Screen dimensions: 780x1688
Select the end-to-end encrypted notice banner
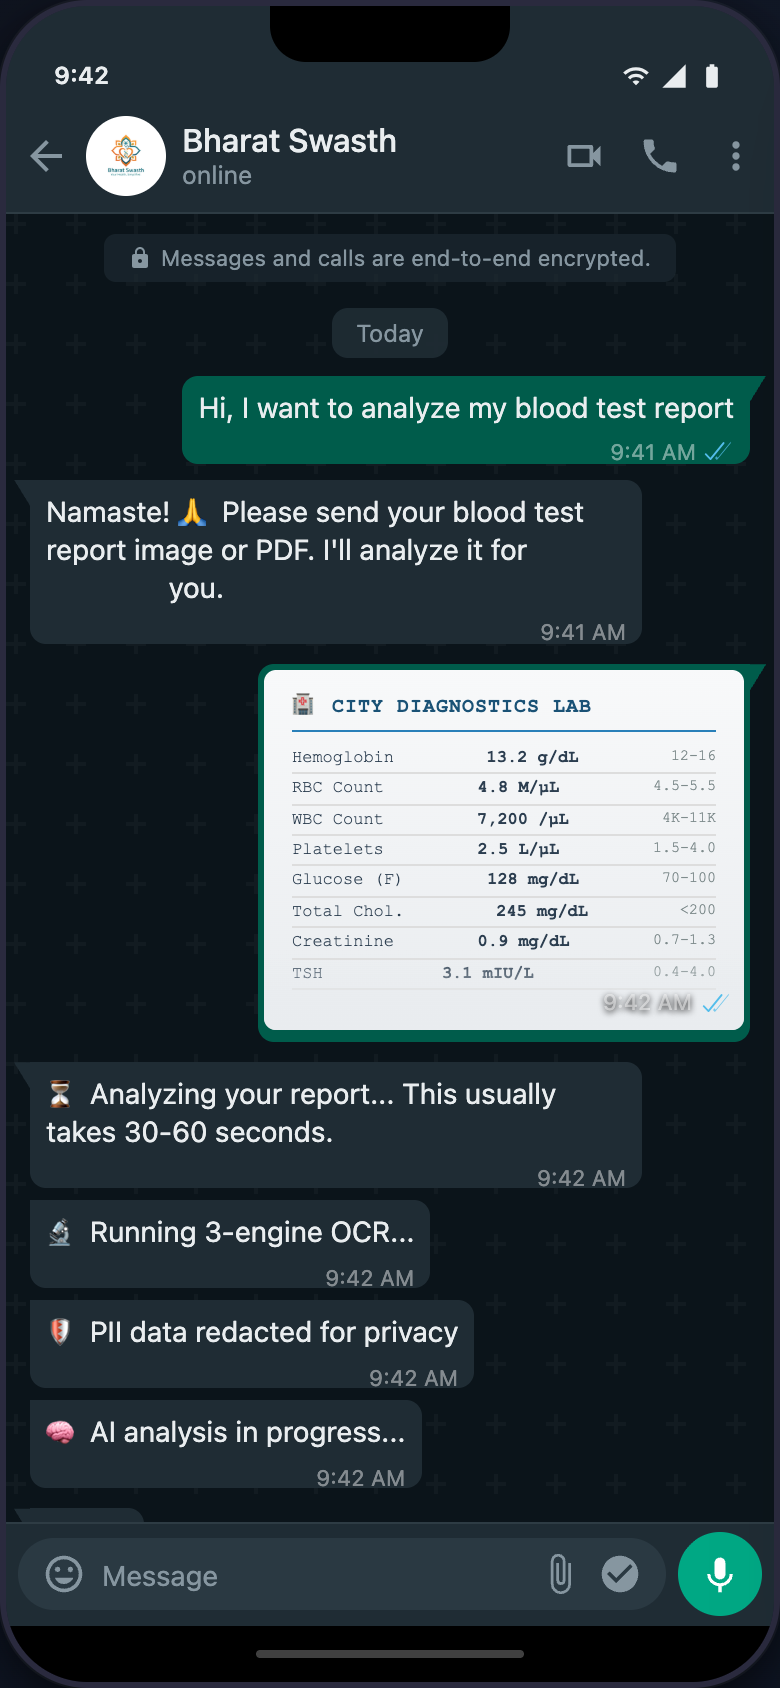tap(389, 258)
